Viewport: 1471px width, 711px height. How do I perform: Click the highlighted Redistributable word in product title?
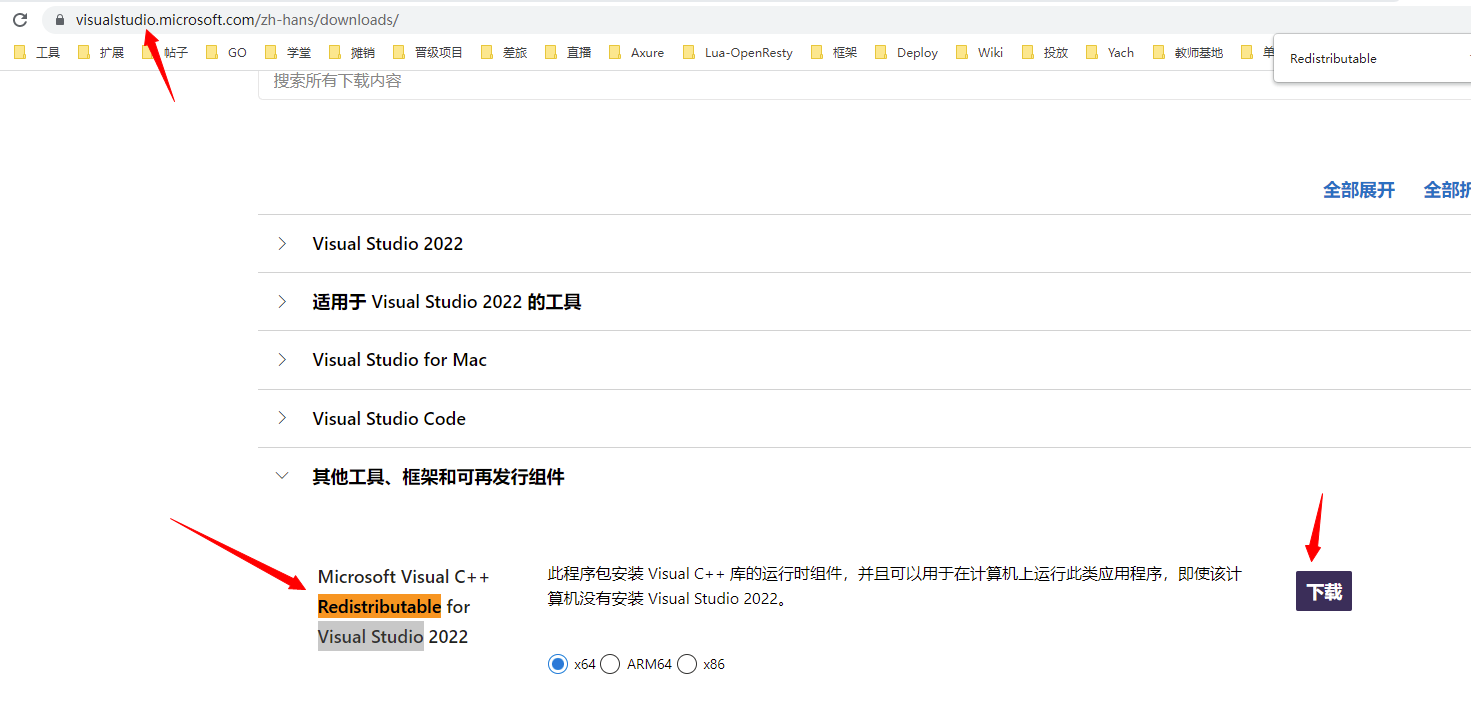click(379, 607)
